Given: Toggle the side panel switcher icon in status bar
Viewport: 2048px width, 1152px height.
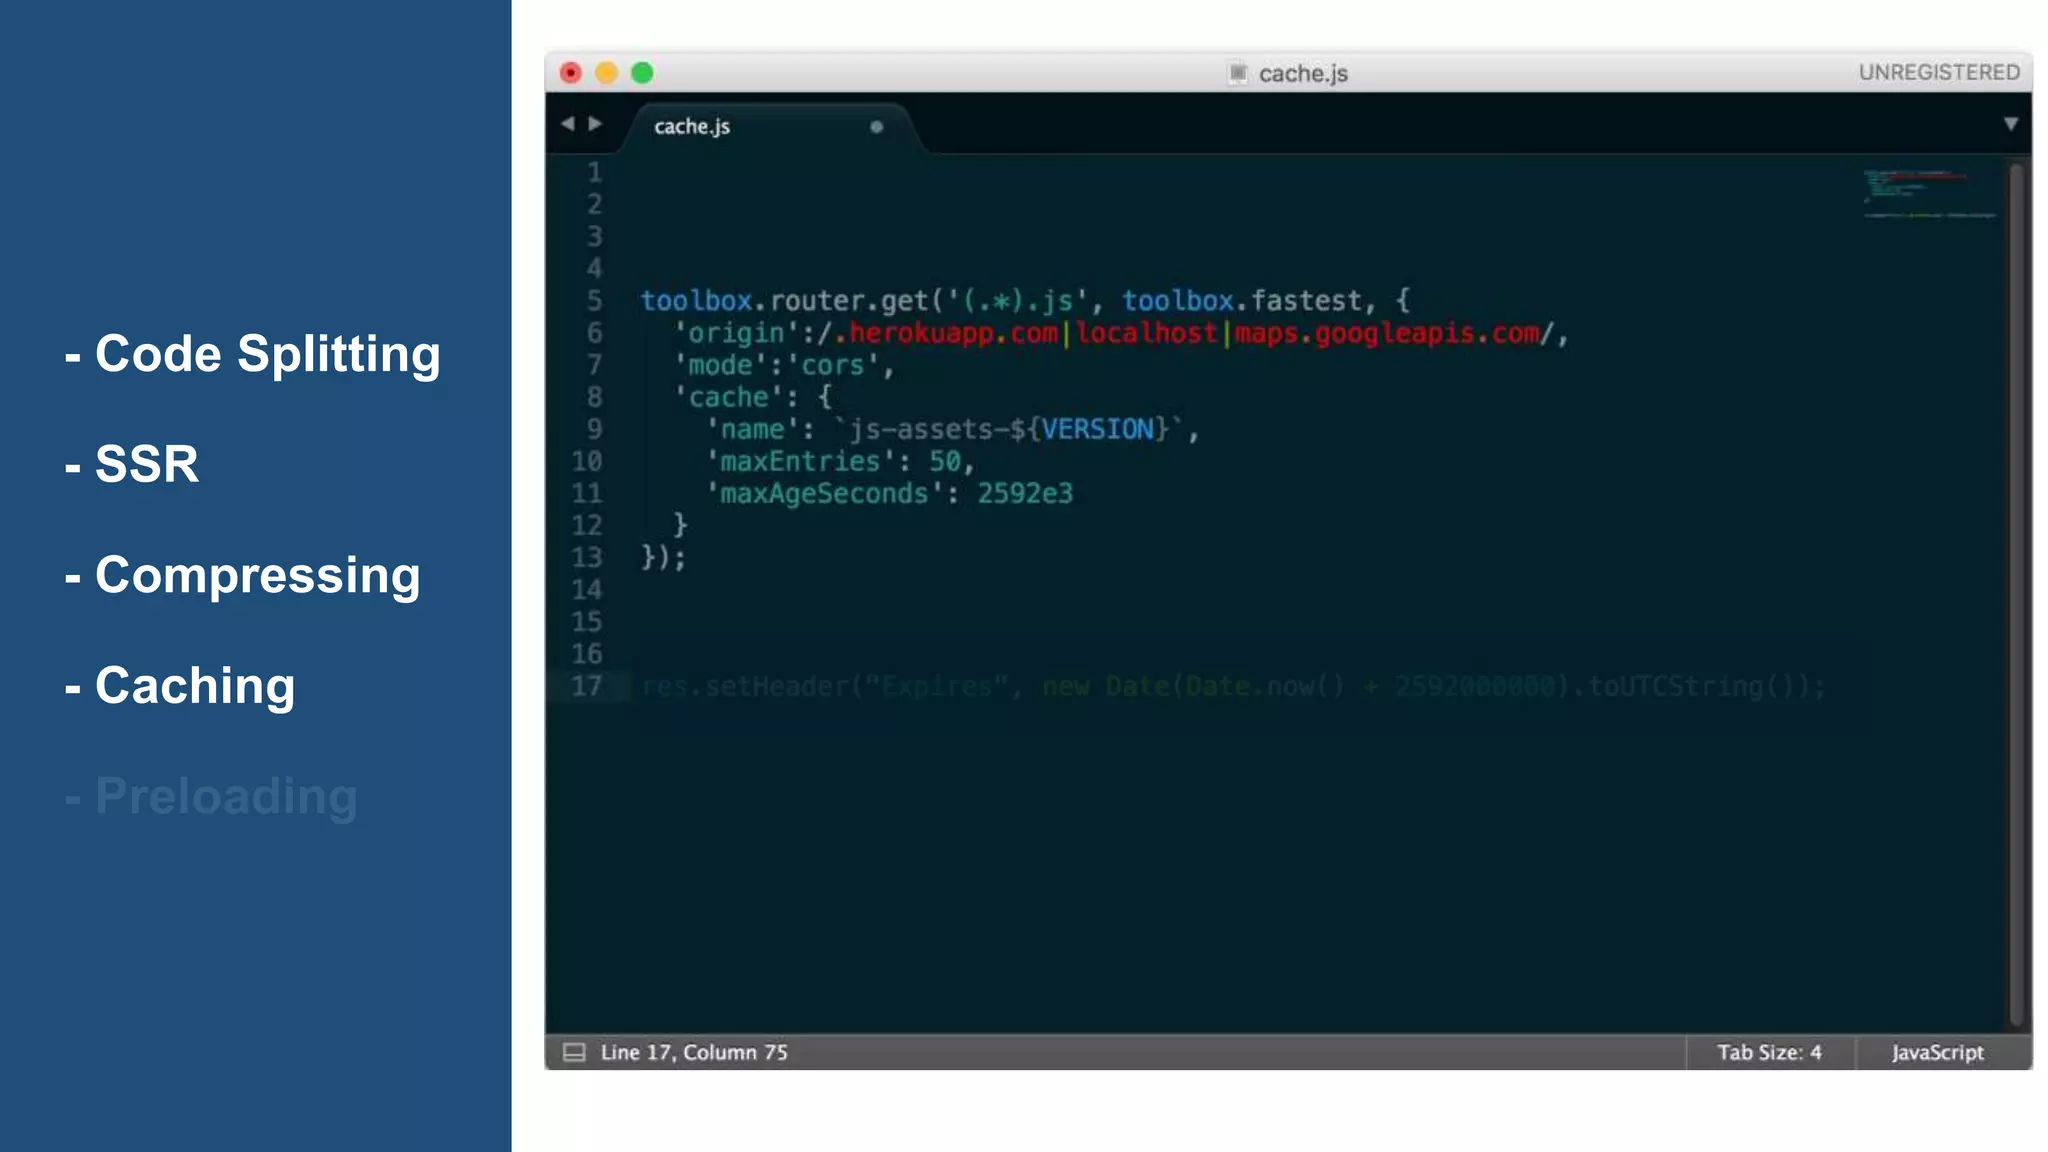Looking at the screenshot, I should tap(574, 1052).
